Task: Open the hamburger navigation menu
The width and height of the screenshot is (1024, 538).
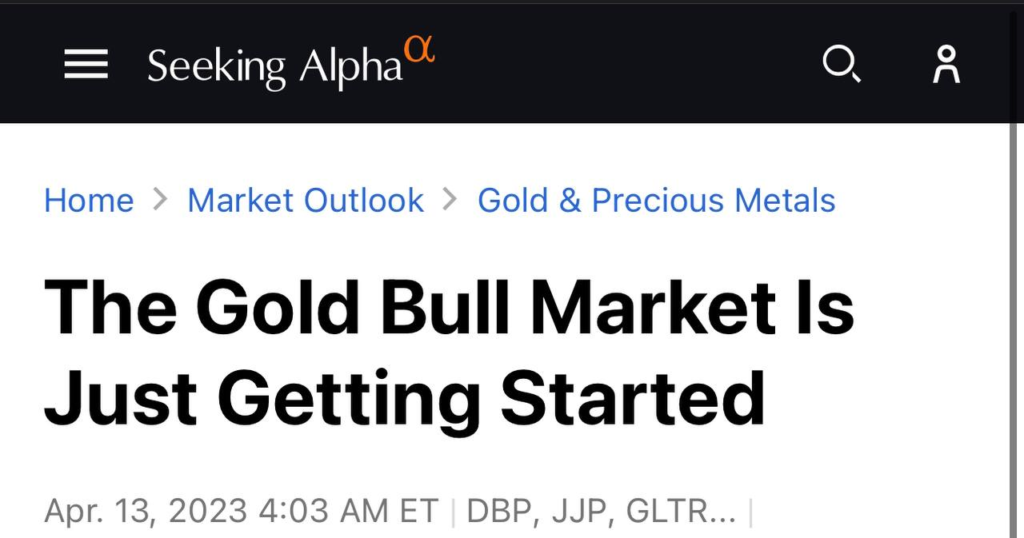Action: 86,64
